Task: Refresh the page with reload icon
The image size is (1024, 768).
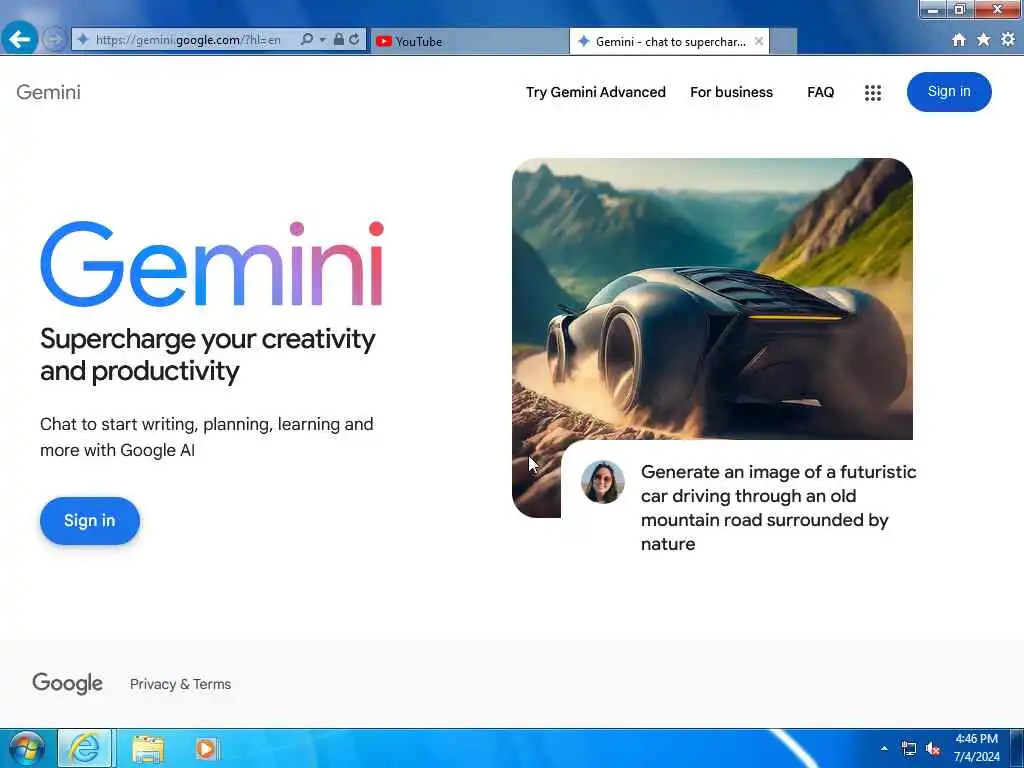Action: coord(354,40)
